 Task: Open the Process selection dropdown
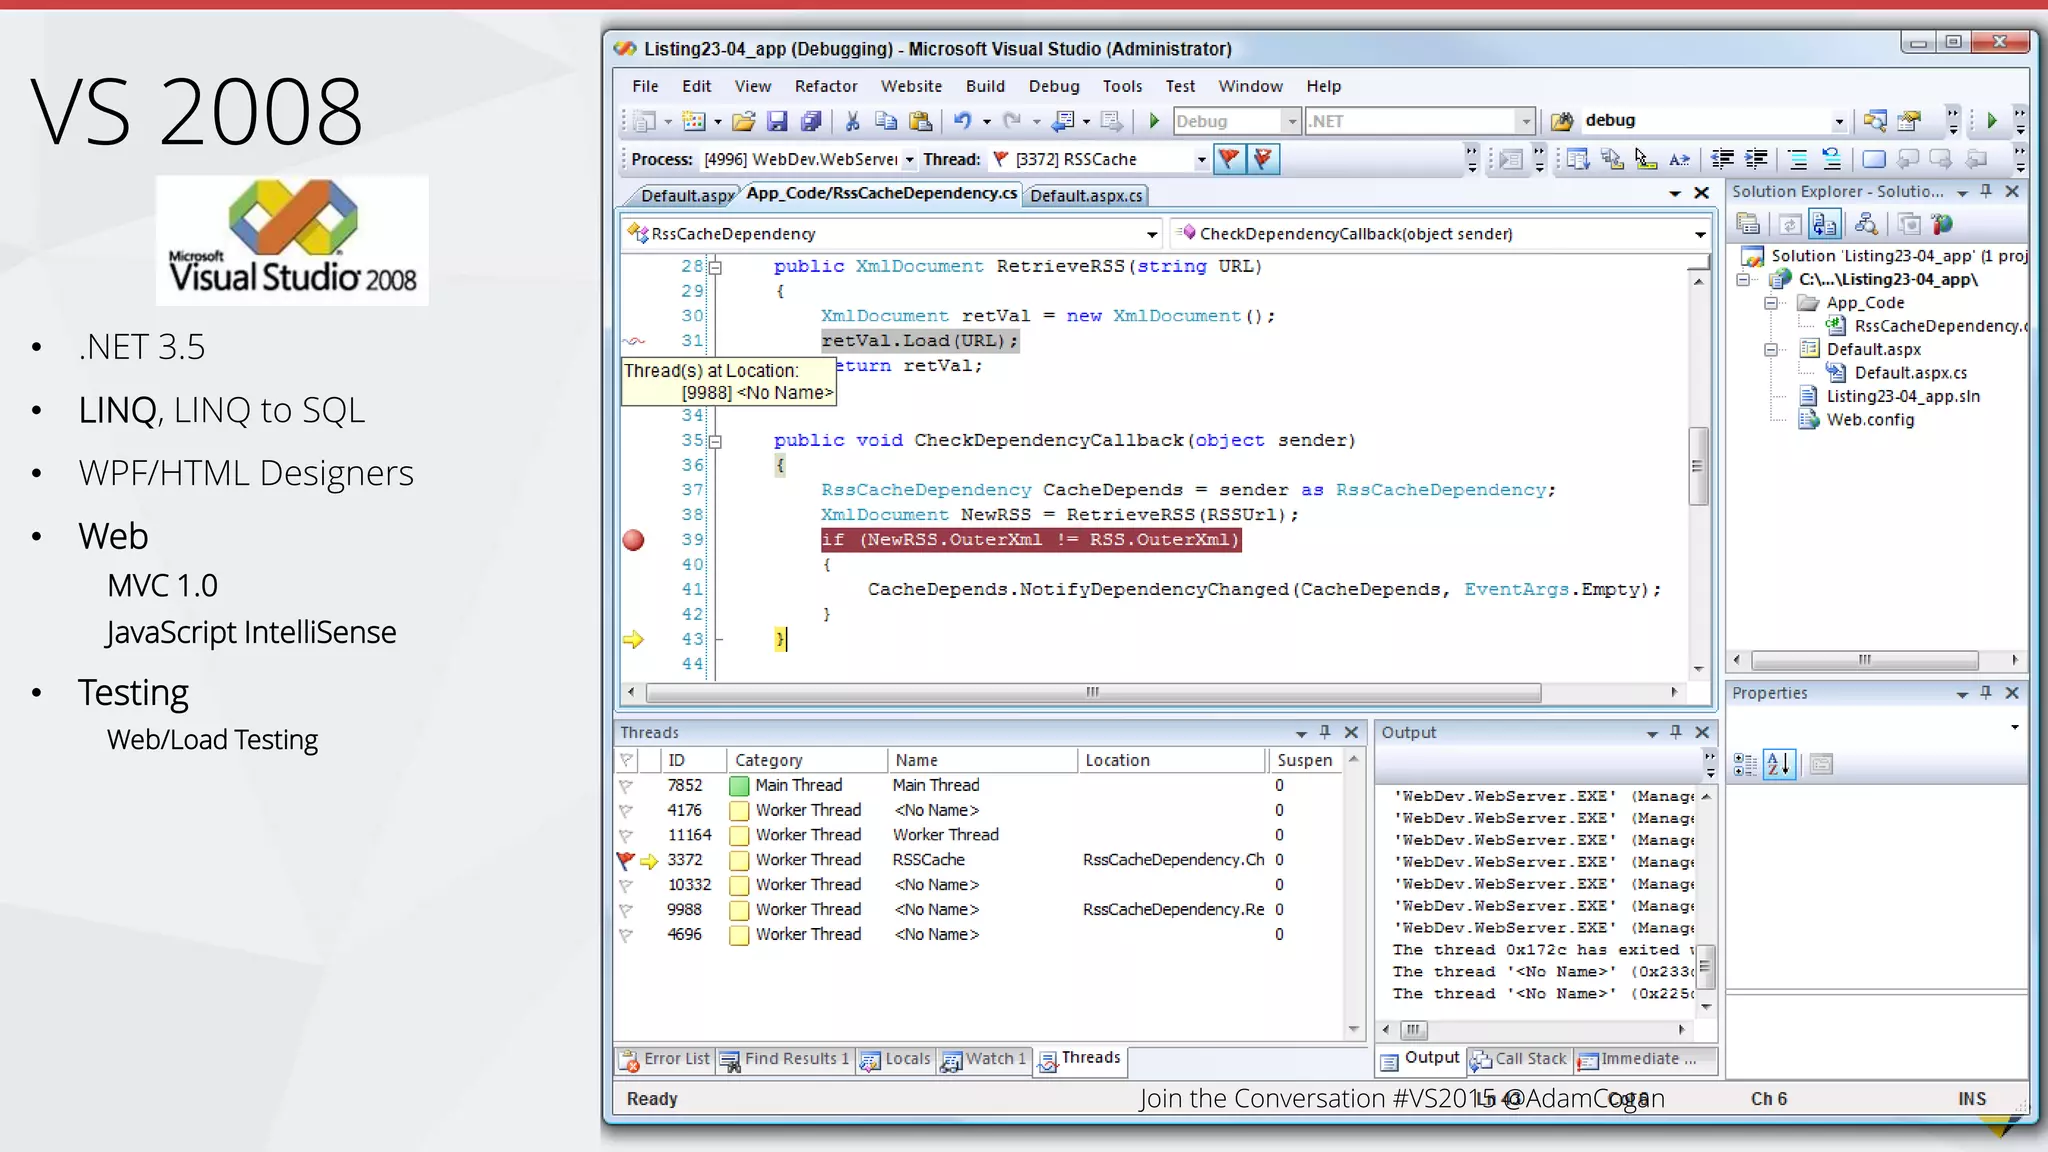pyautogui.click(x=909, y=159)
